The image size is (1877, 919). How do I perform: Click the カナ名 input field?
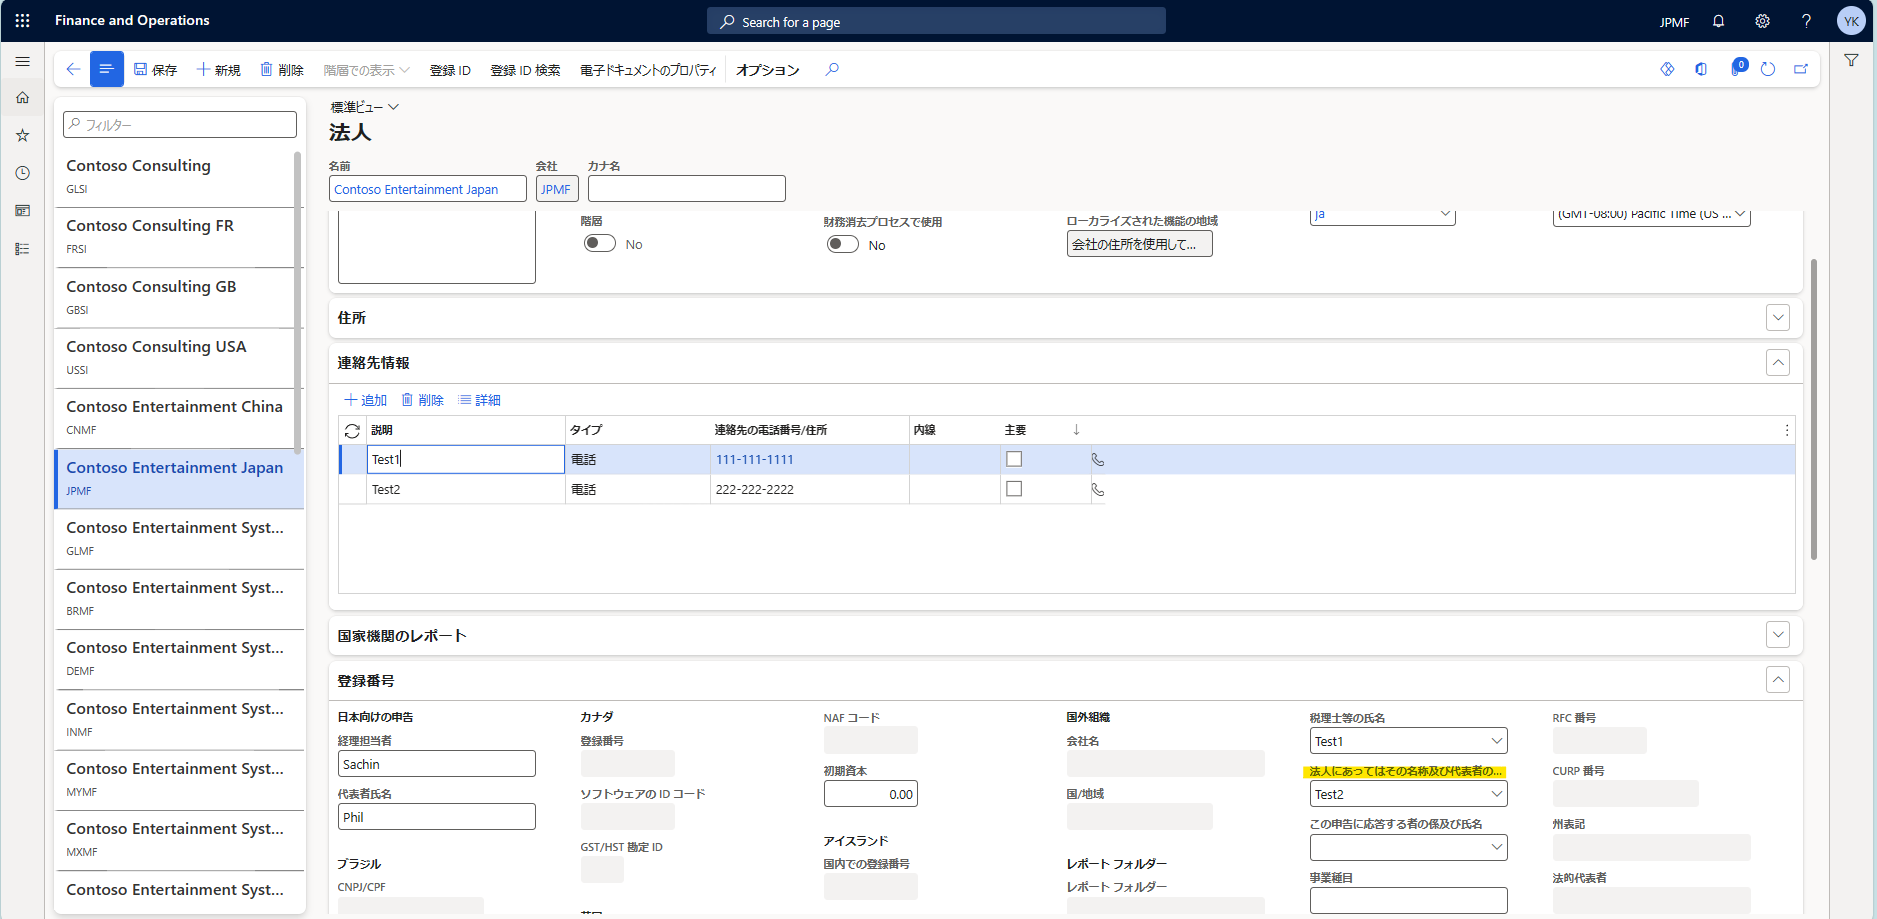coord(686,189)
